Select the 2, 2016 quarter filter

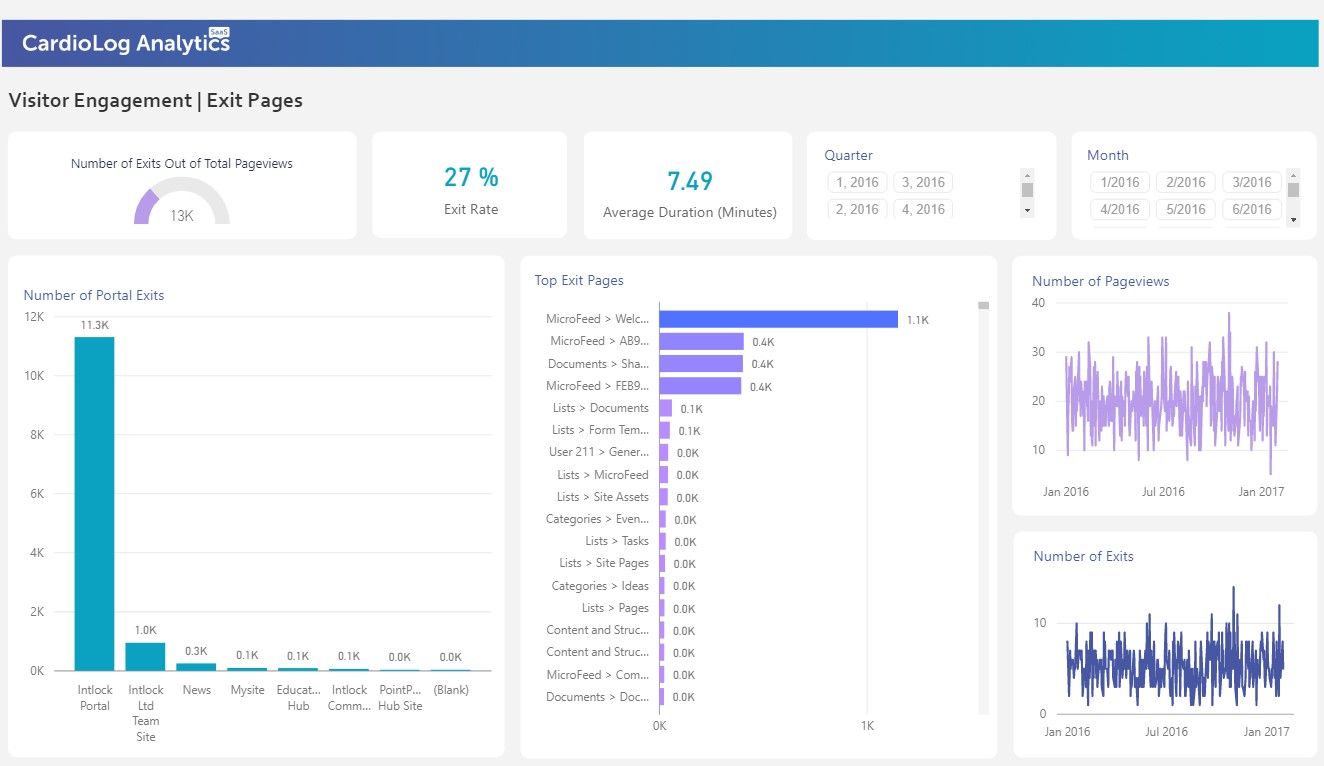click(857, 209)
